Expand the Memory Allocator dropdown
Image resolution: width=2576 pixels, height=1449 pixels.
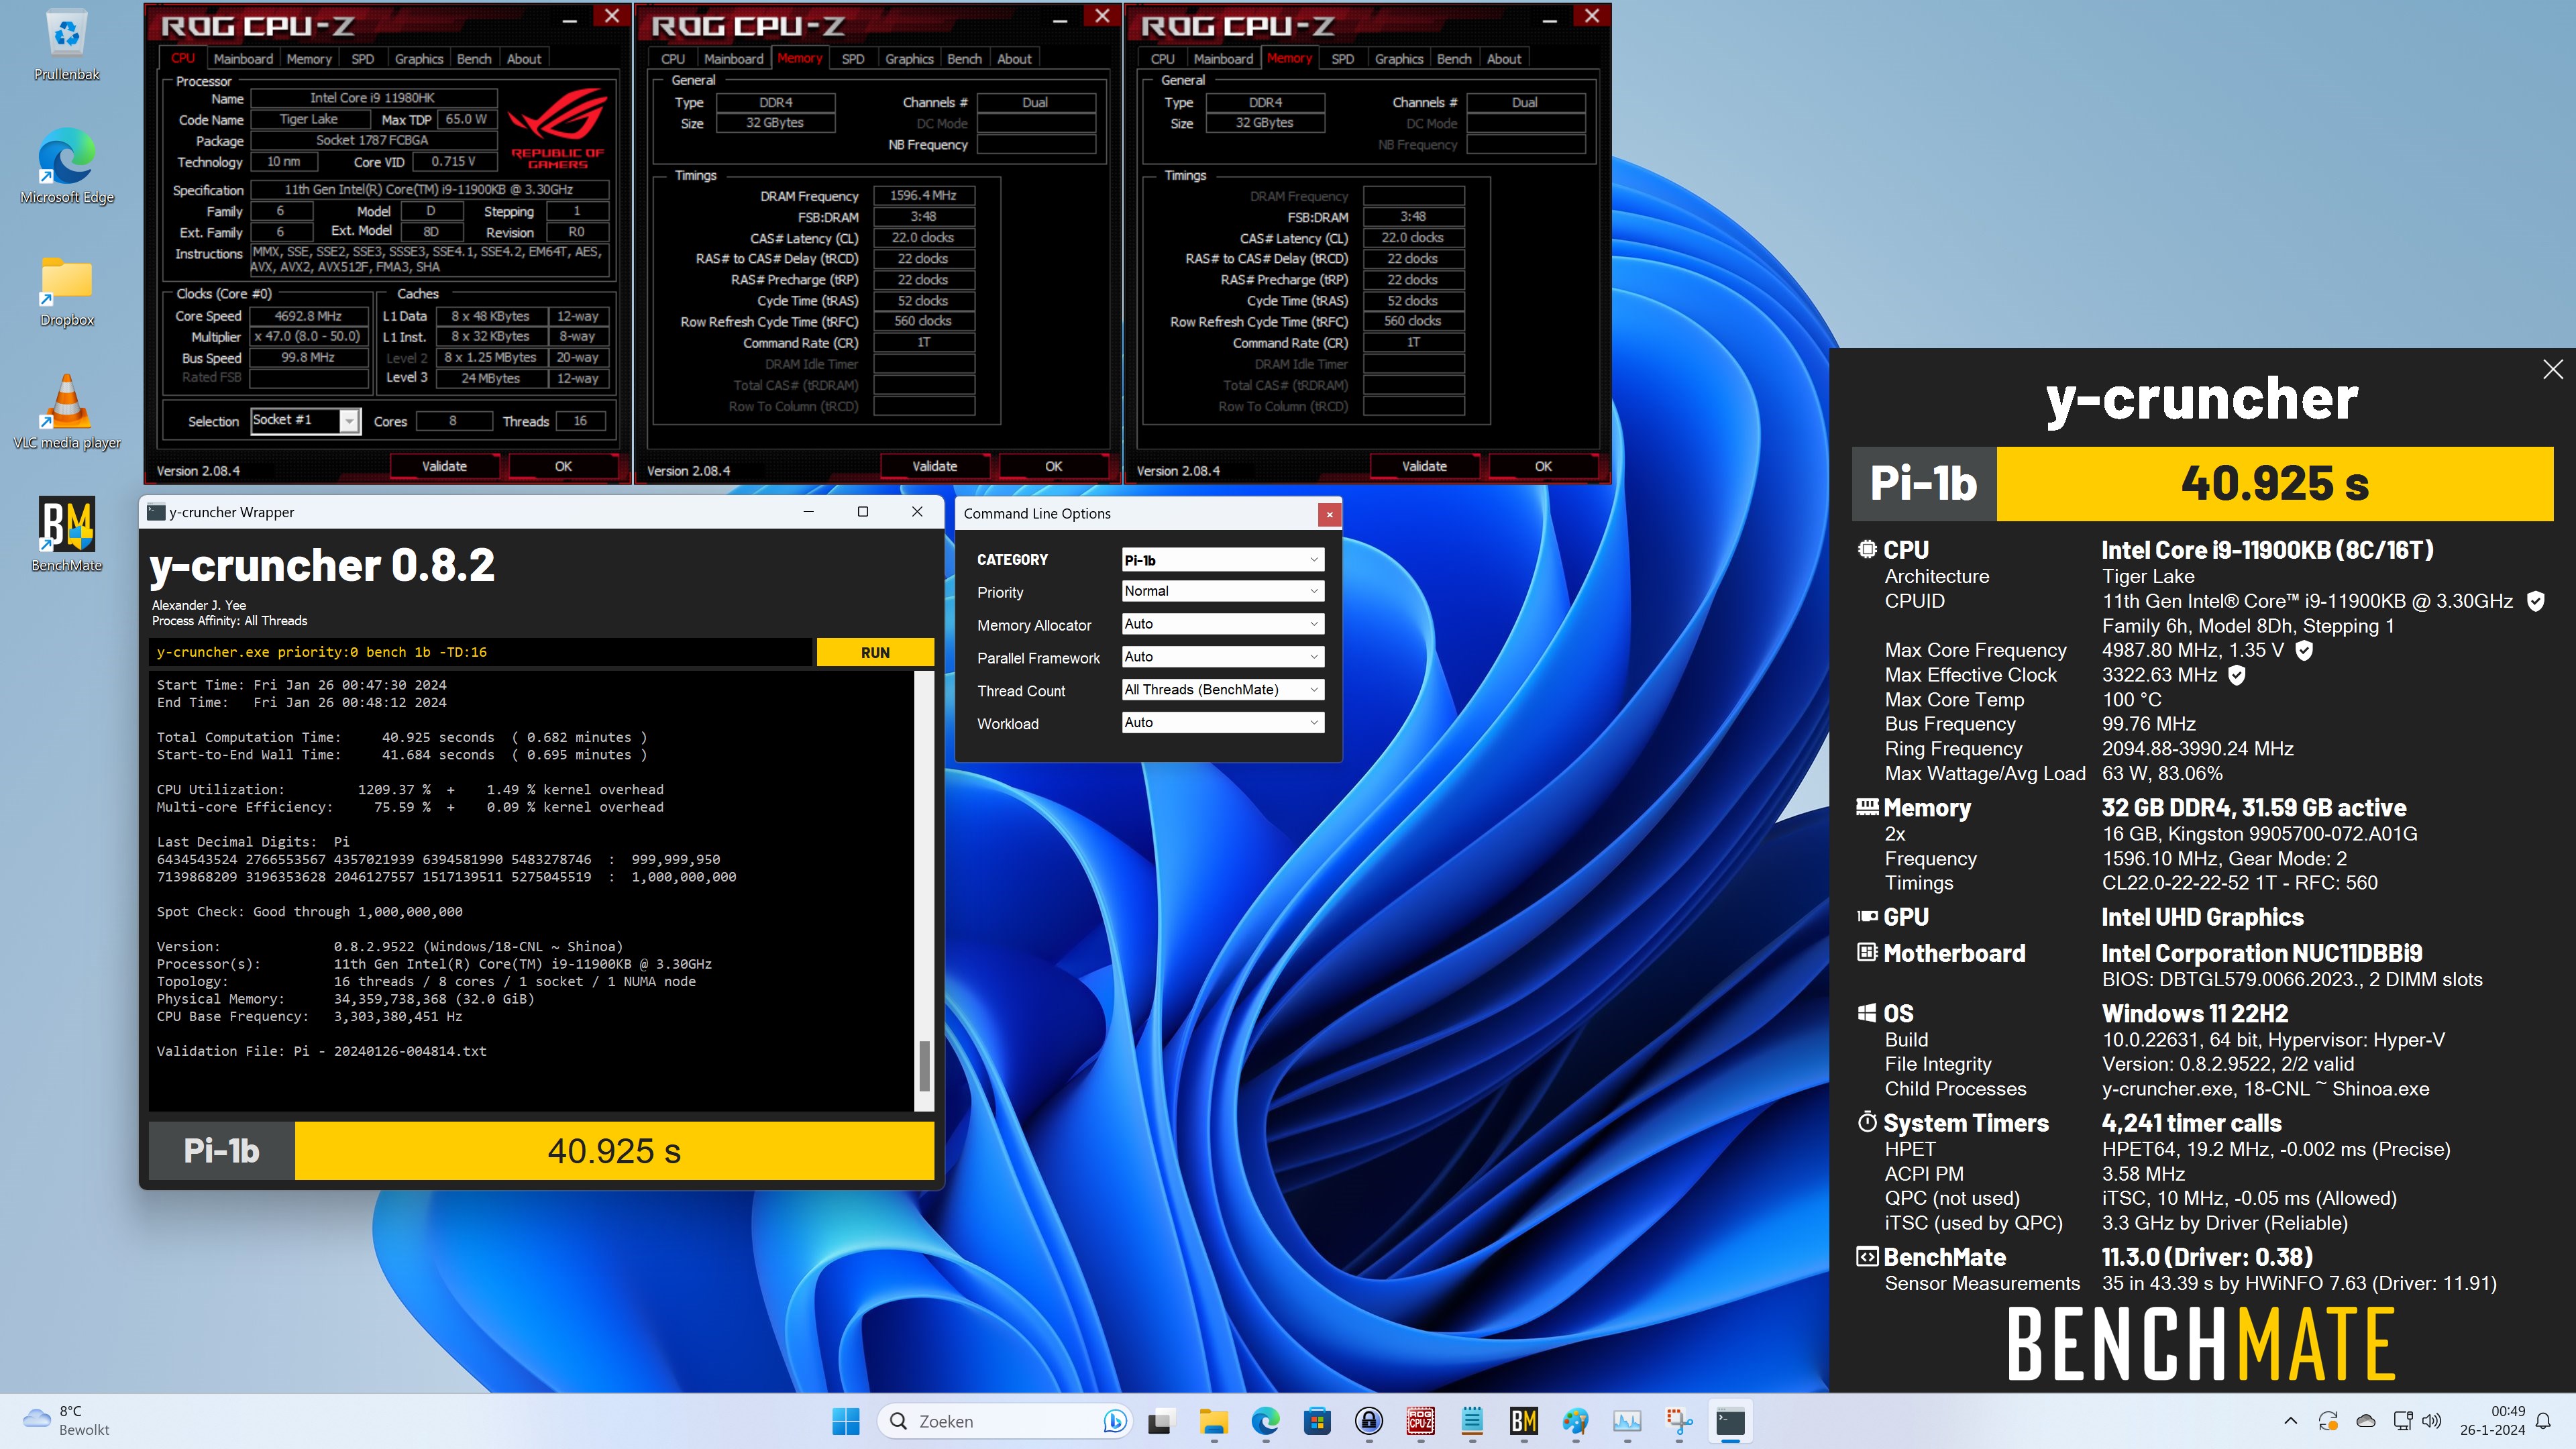[1222, 624]
